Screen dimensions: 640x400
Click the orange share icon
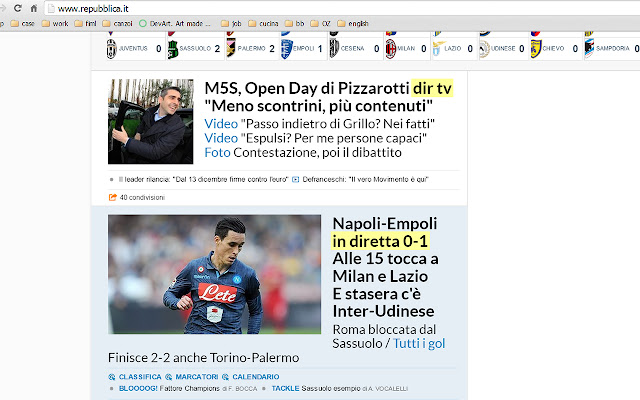pyautogui.click(x=113, y=197)
